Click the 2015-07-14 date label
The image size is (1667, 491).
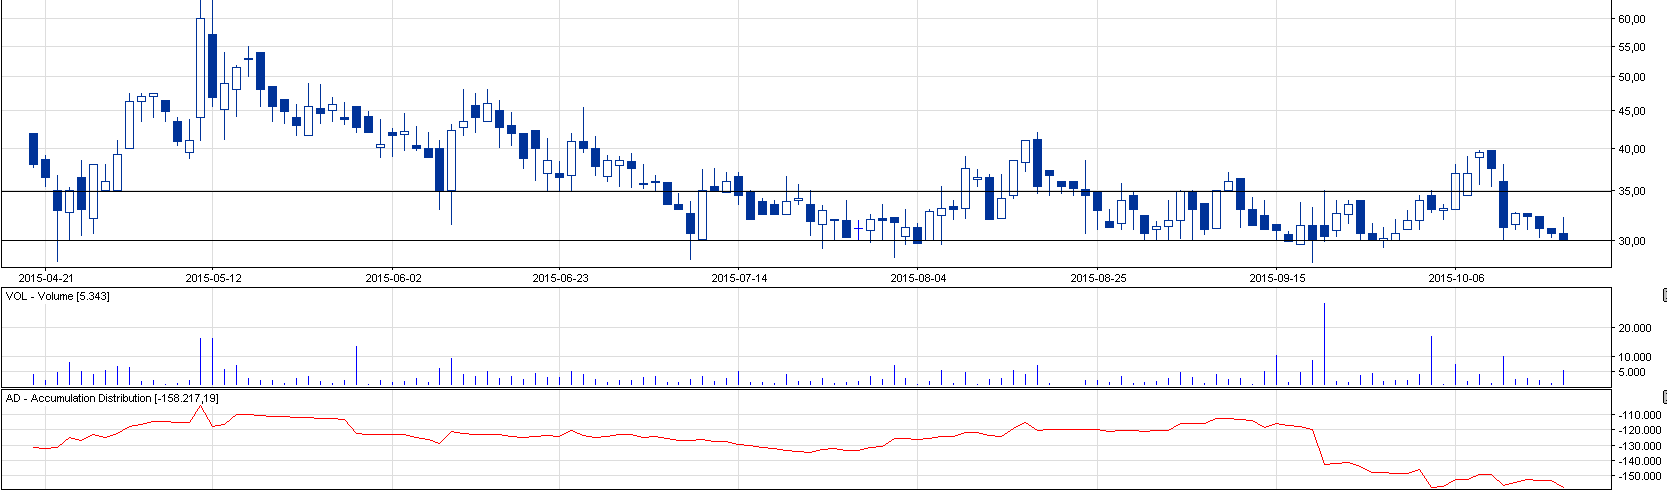tap(739, 278)
